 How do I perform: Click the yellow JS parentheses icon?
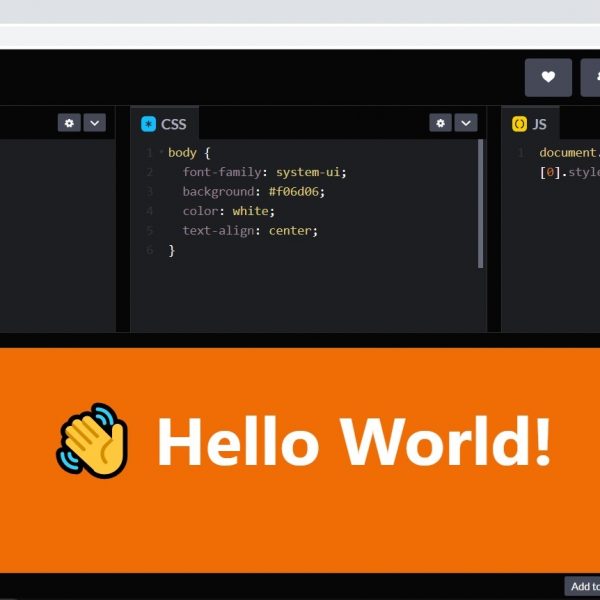pos(519,124)
